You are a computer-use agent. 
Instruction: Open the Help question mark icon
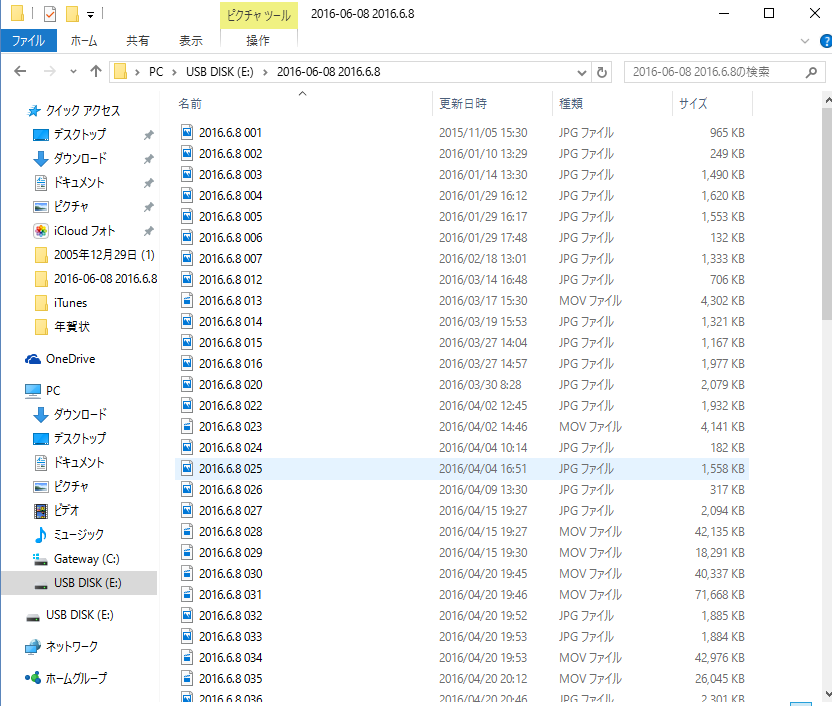826,41
